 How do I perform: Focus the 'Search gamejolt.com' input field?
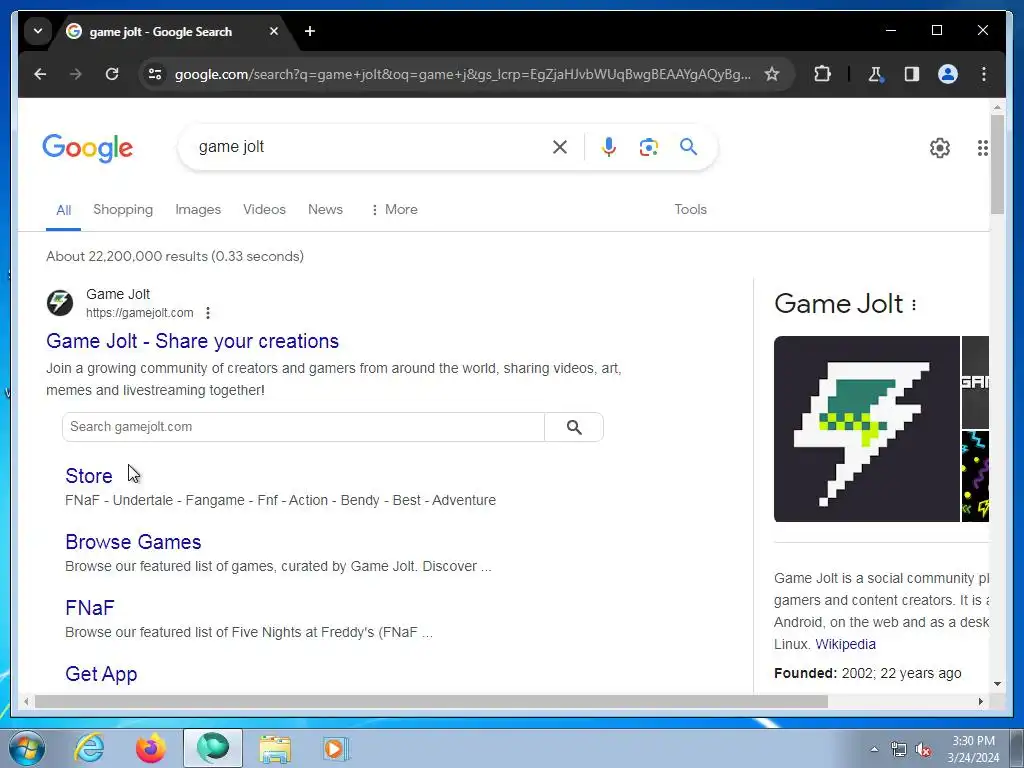pyautogui.click(x=303, y=427)
